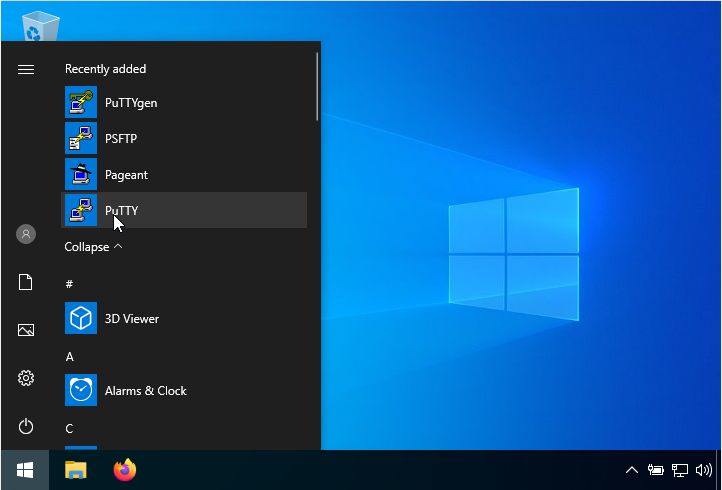Click the PSFTP text label
The image size is (722, 490).
(121, 139)
